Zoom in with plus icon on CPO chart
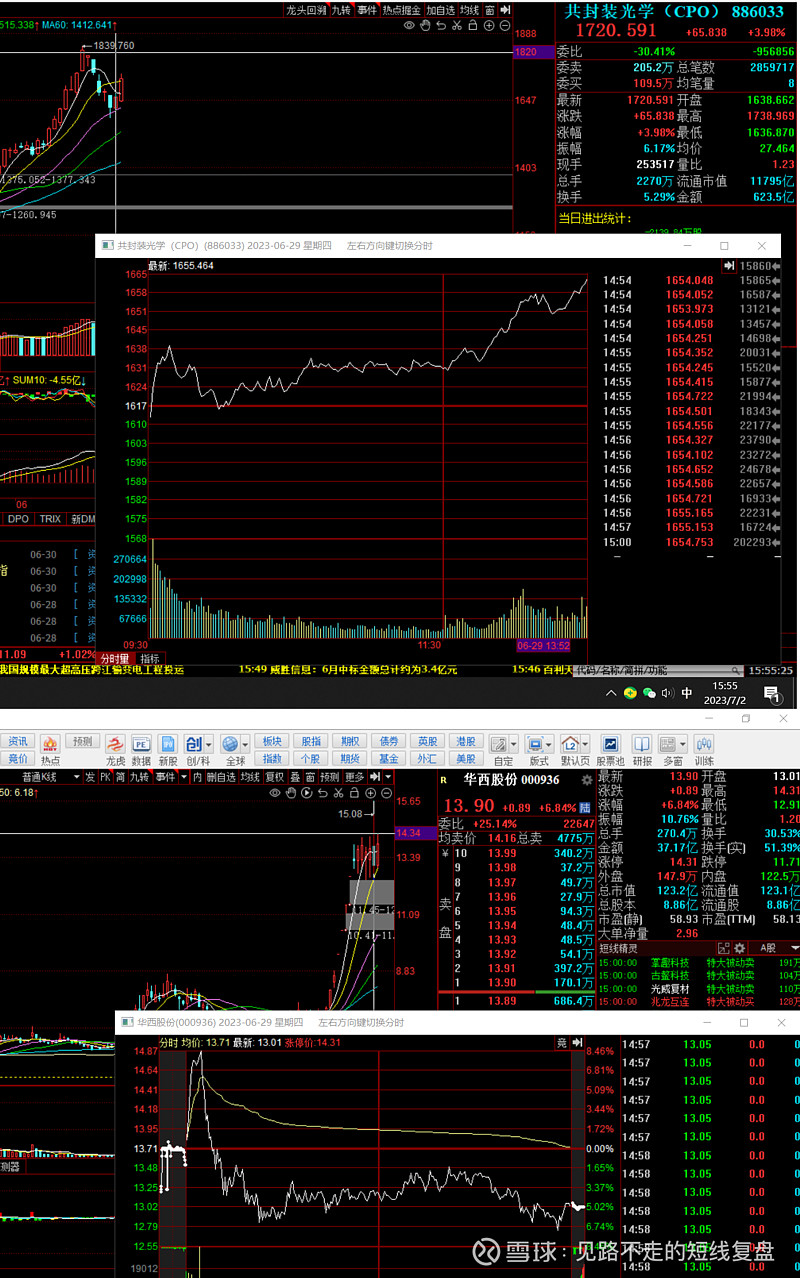Screen dimensions: 800x1278 (x=488, y=25)
